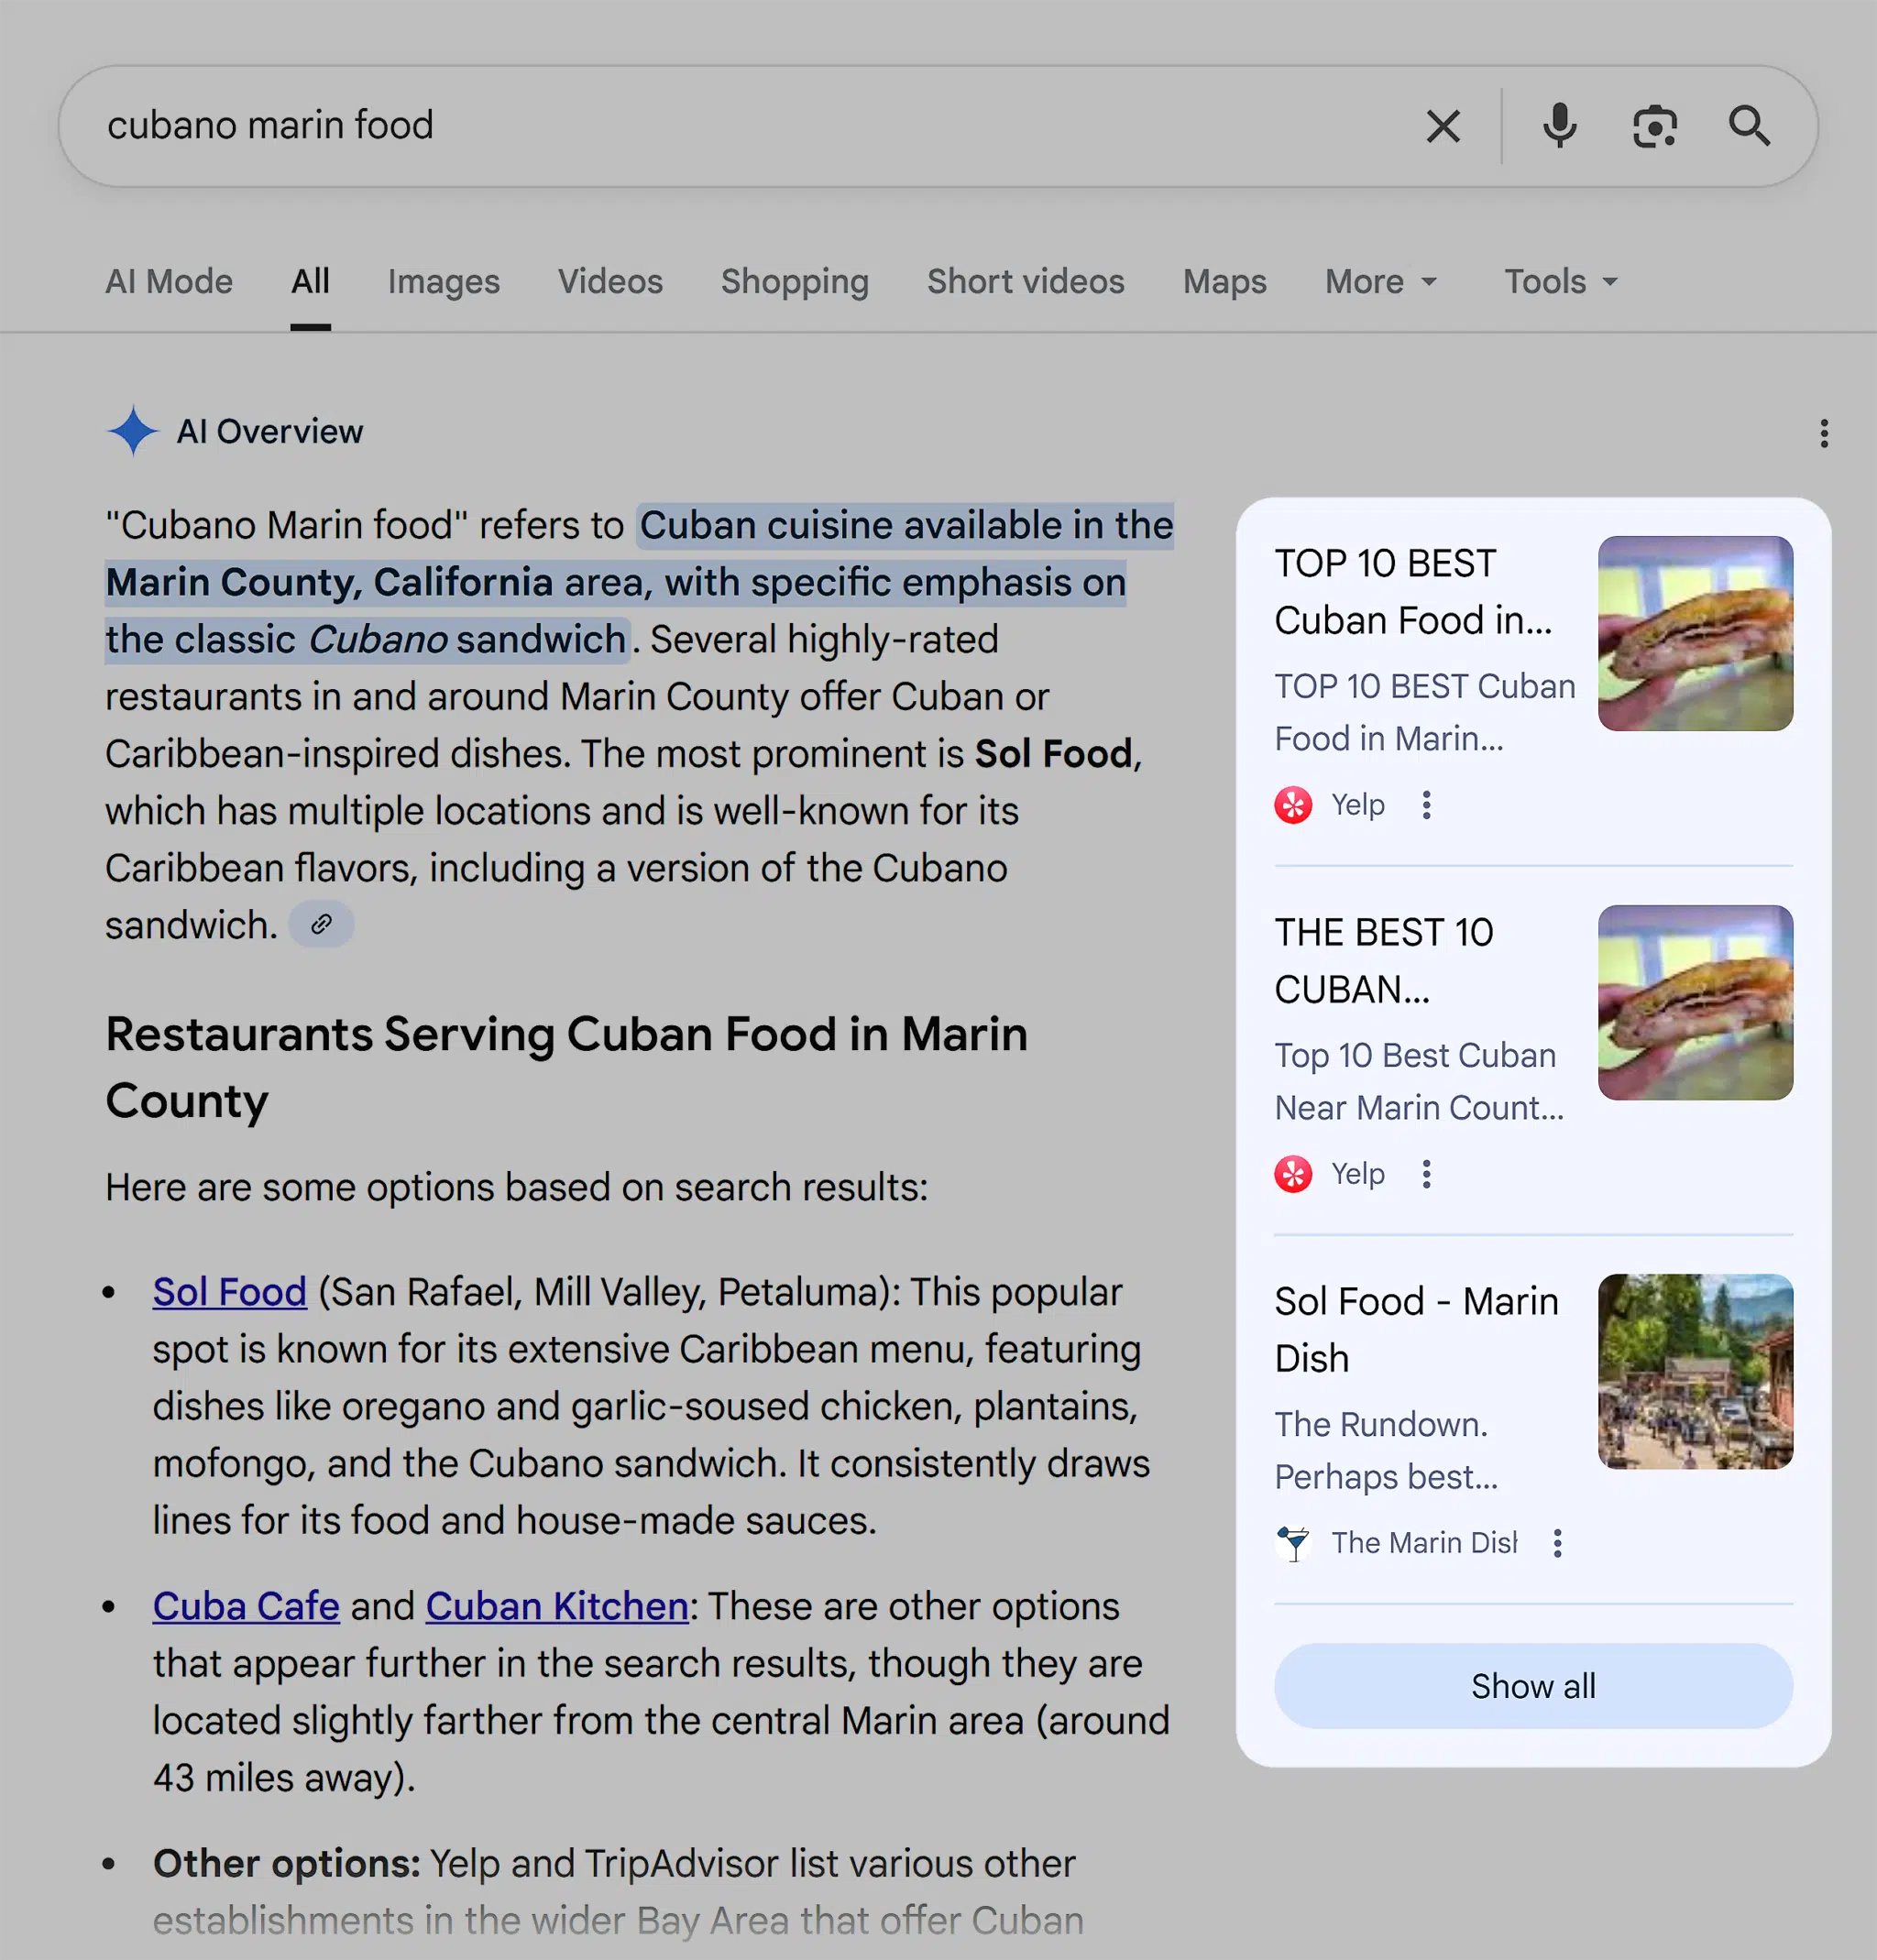The height and width of the screenshot is (1960, 1877).
Task: Open three-dot menu beside The Marin Dish
Action: (x=1557, y=1543)
